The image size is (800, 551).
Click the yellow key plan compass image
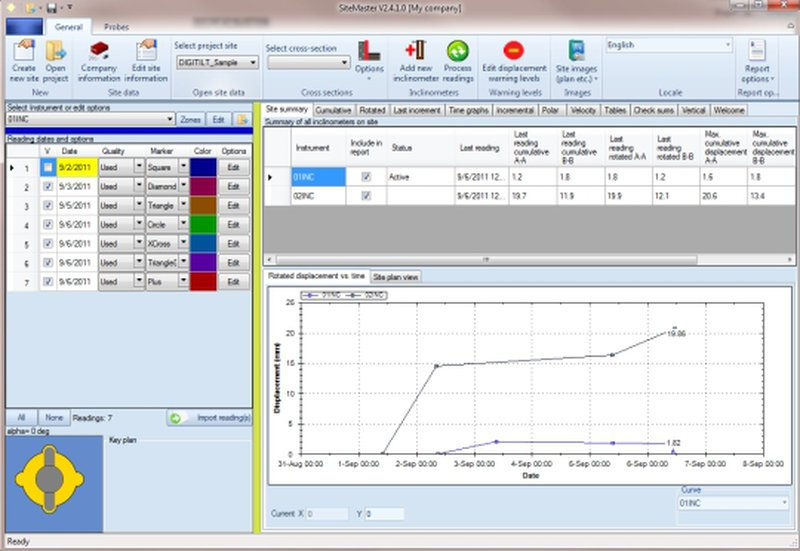[x=49, y=479]
